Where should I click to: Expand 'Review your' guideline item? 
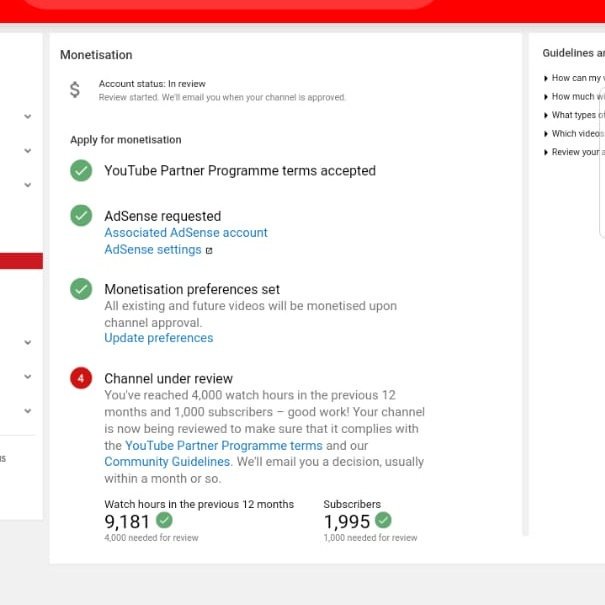click(574, 152)
